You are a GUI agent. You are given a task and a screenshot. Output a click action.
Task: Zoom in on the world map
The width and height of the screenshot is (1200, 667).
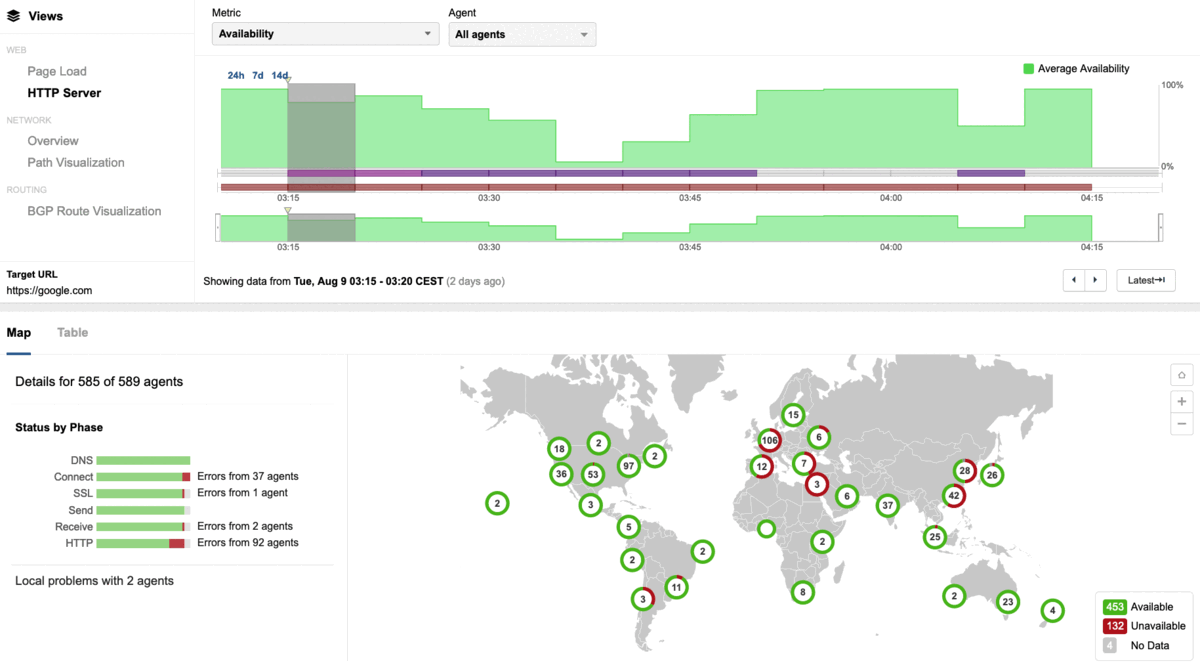[x=1181, y=401]
